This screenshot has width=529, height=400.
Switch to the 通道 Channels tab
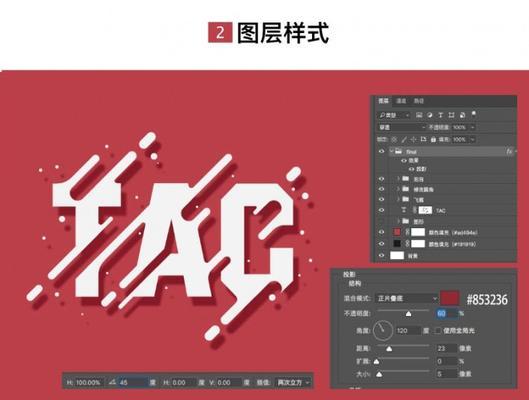401,101
